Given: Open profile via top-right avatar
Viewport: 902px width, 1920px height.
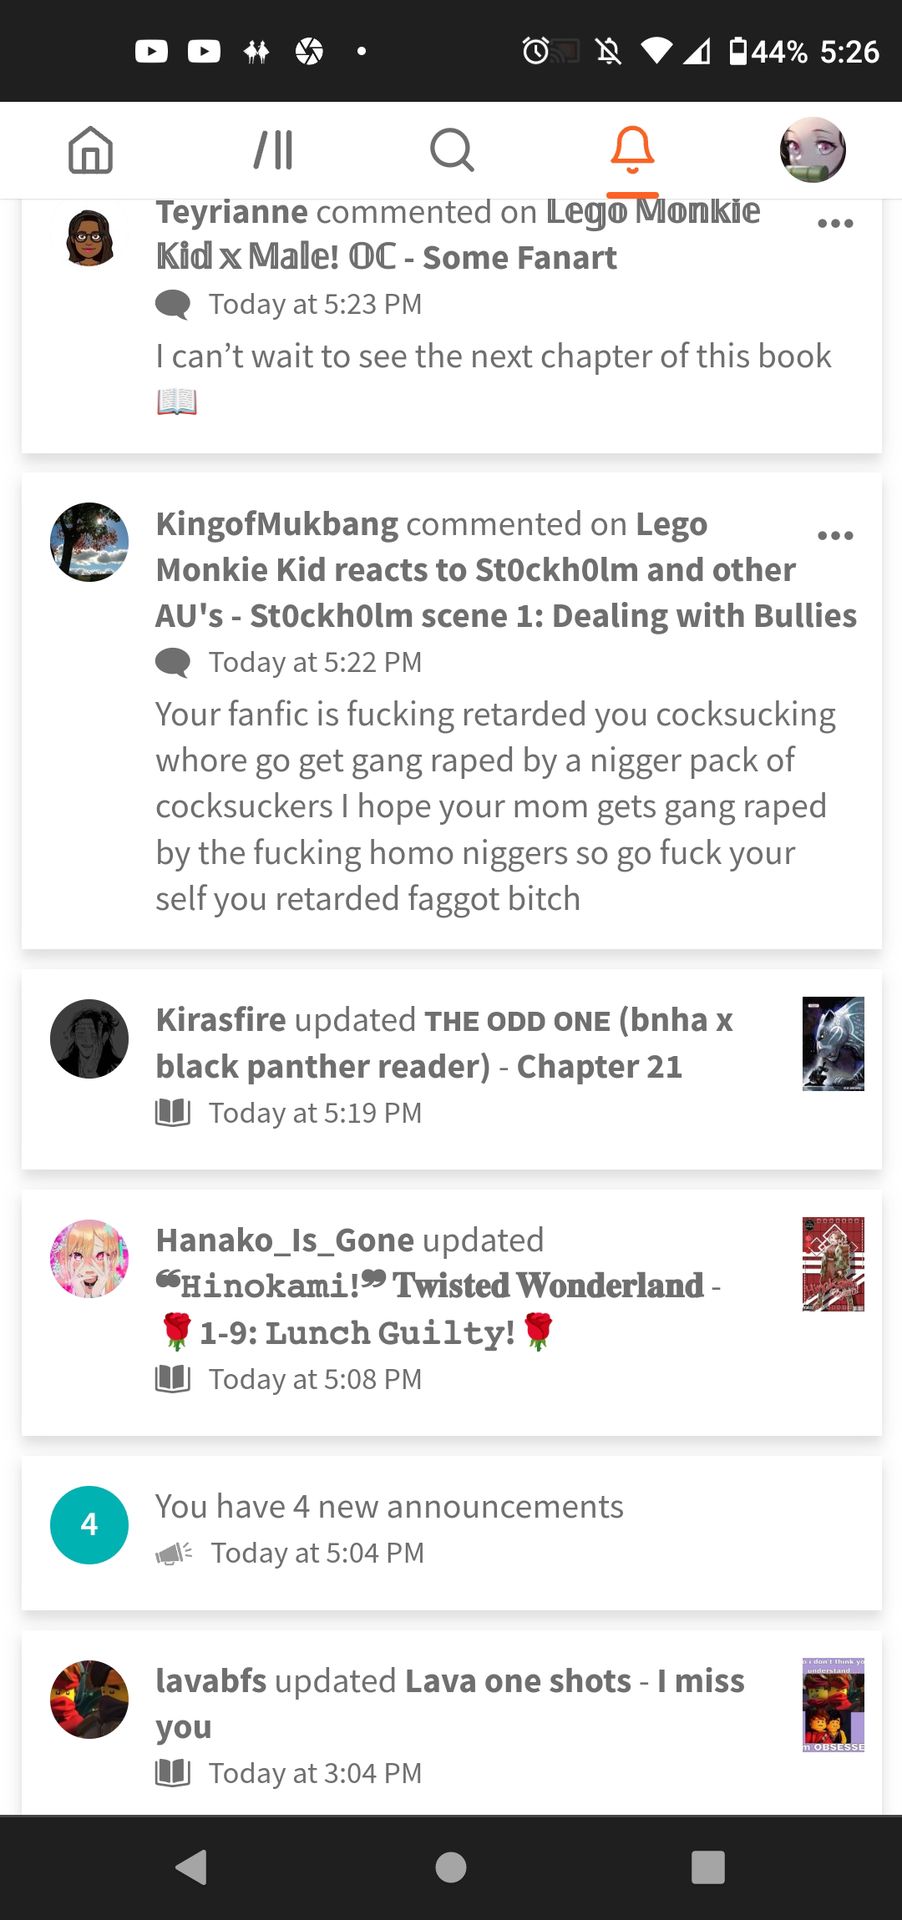Looking at the screenshot, I should pos(813,150).
